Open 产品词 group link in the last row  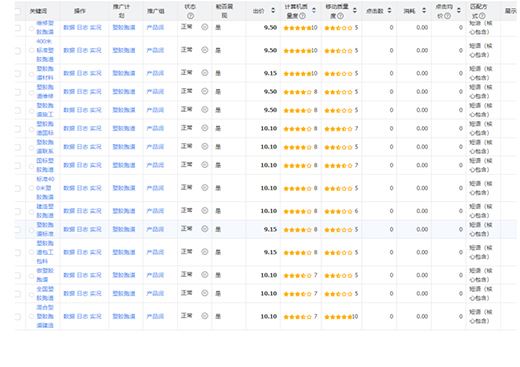(155, 316)
